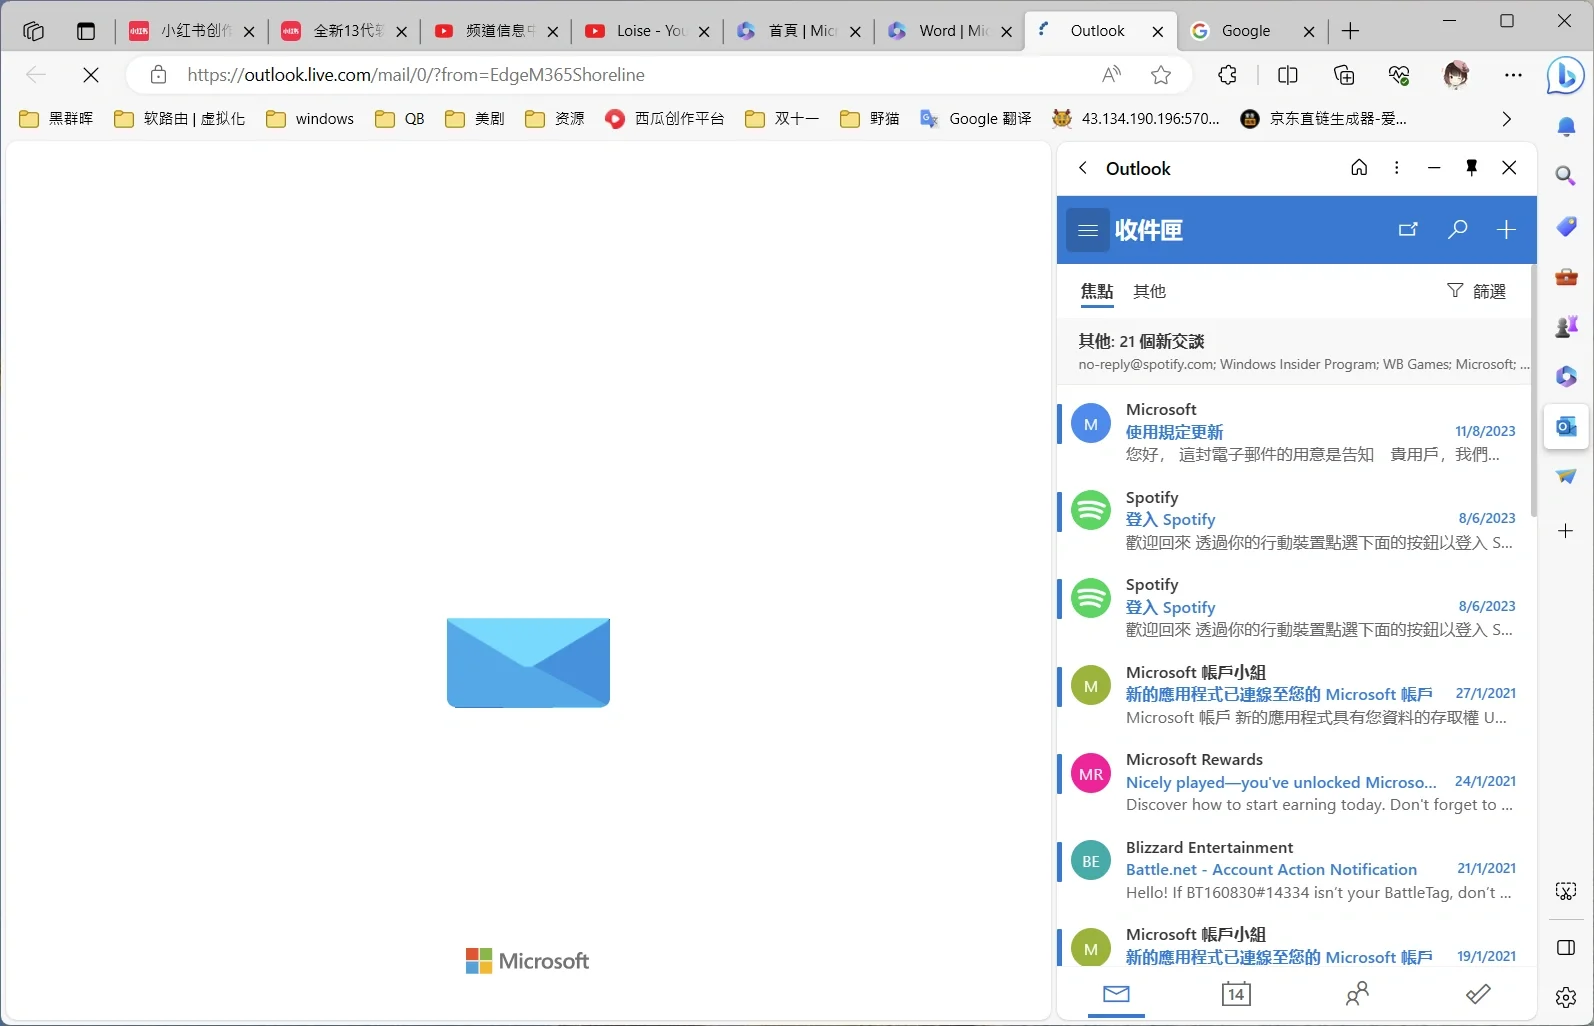Open workspaces icon in tab bar
1594x1026 pixels.
(33, 31)
